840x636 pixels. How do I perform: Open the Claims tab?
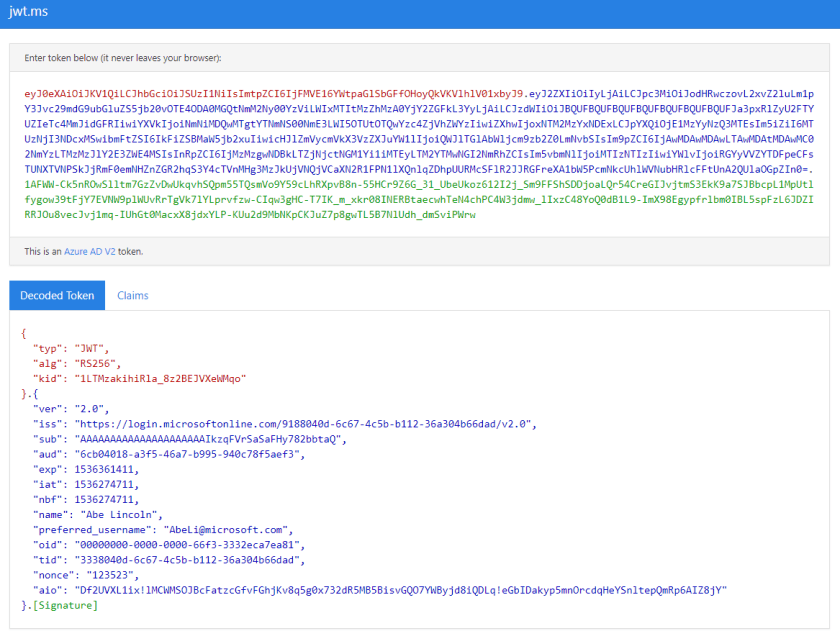click(x=132, y=295)
